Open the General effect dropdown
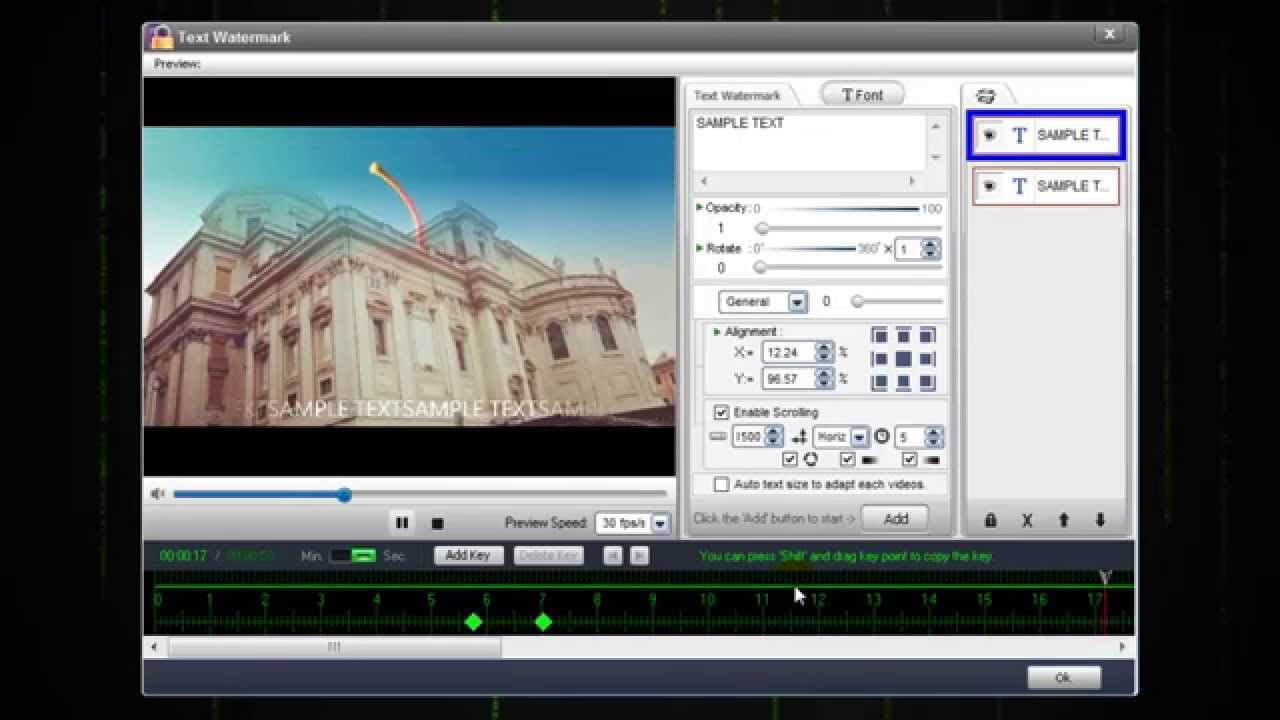 797,302
